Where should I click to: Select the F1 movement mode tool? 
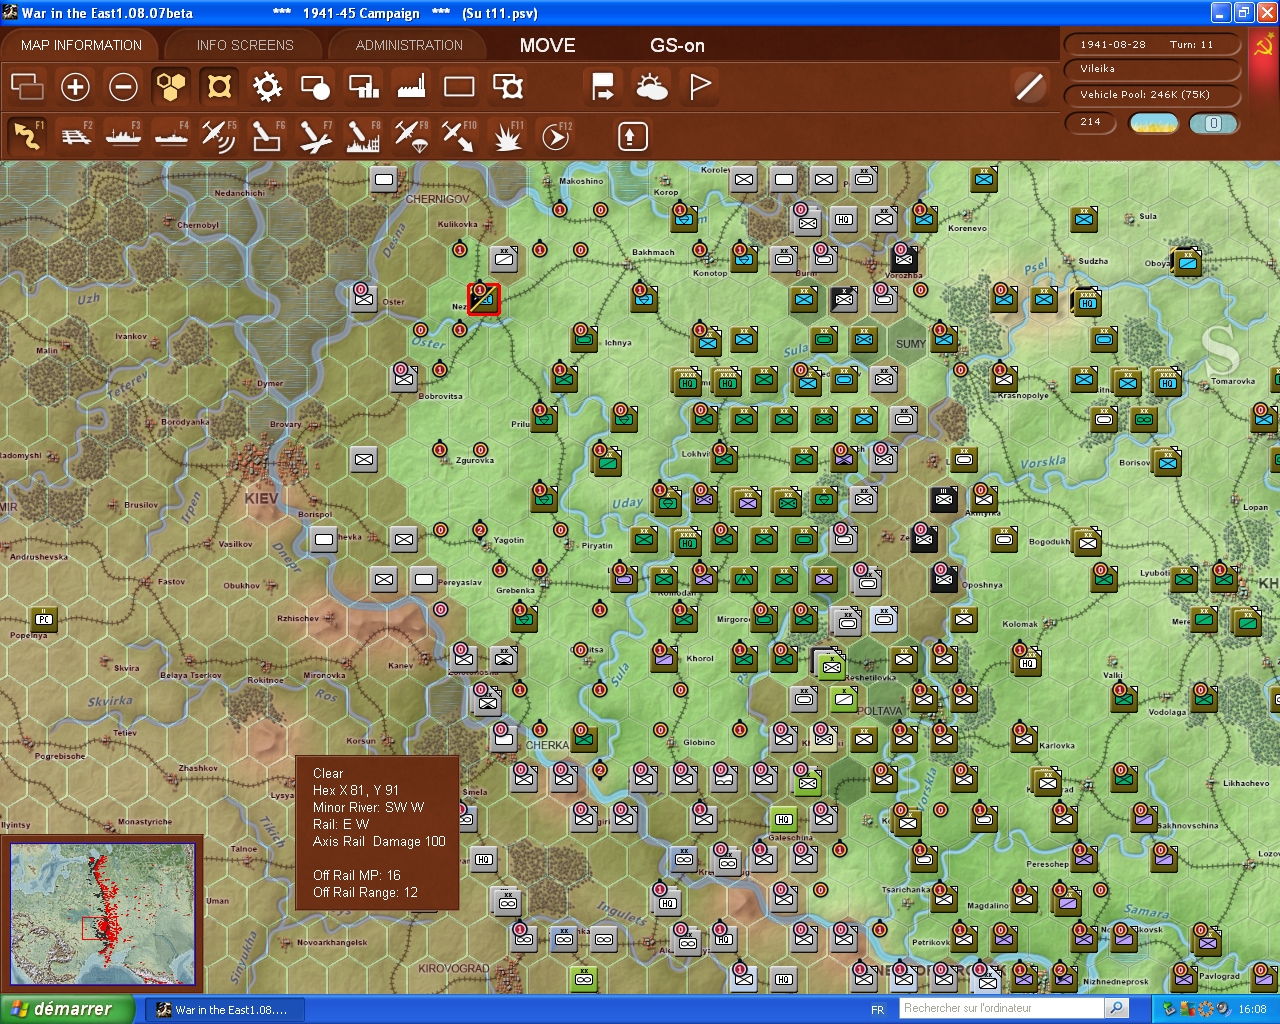tap(27, 135)
